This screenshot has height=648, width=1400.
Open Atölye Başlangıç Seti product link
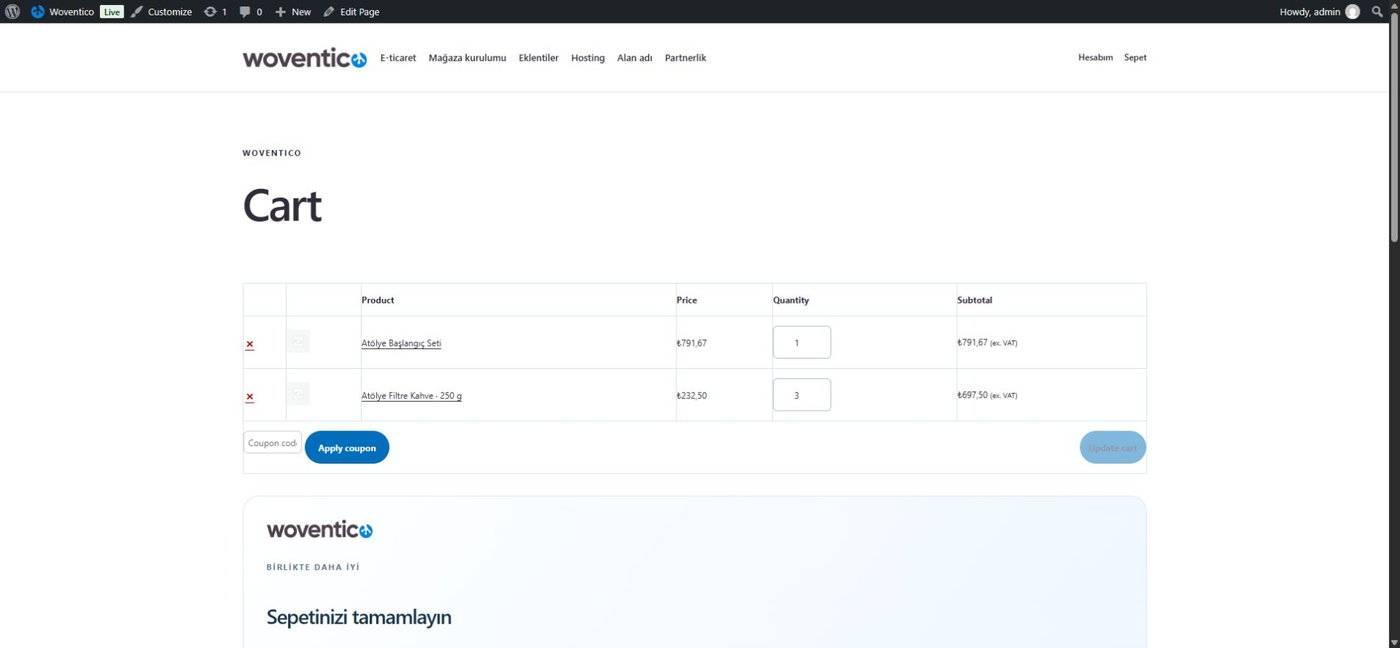(x=401, y=343)
